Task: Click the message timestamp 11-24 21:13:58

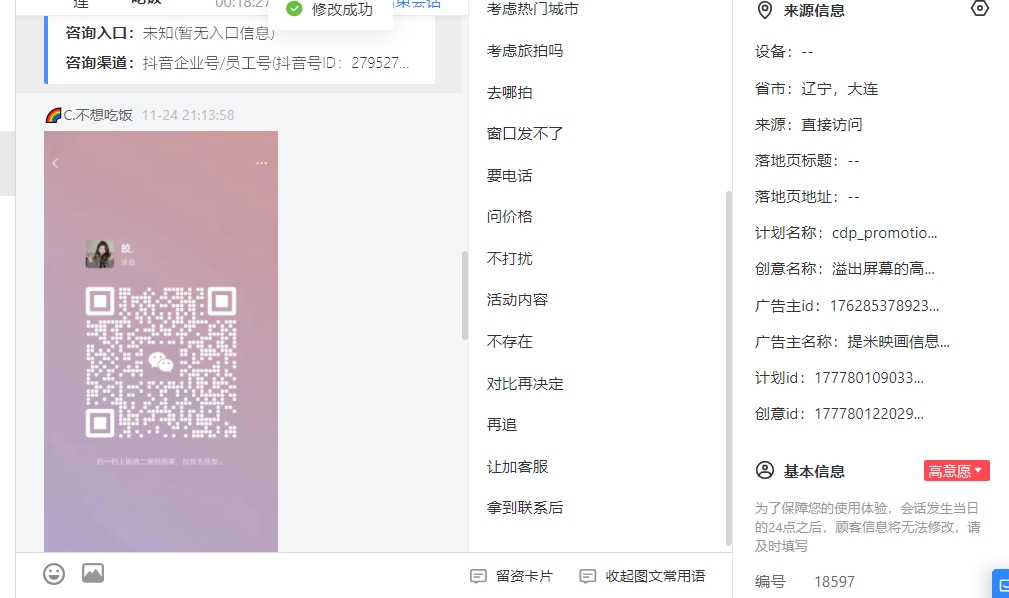Action: pyautogui.click(x=188, y=115)
